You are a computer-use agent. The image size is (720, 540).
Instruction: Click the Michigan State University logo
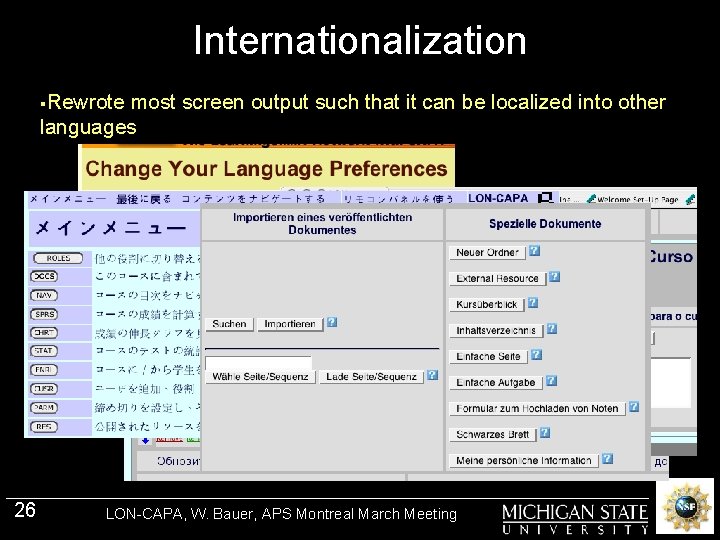(x=575, y=519)
